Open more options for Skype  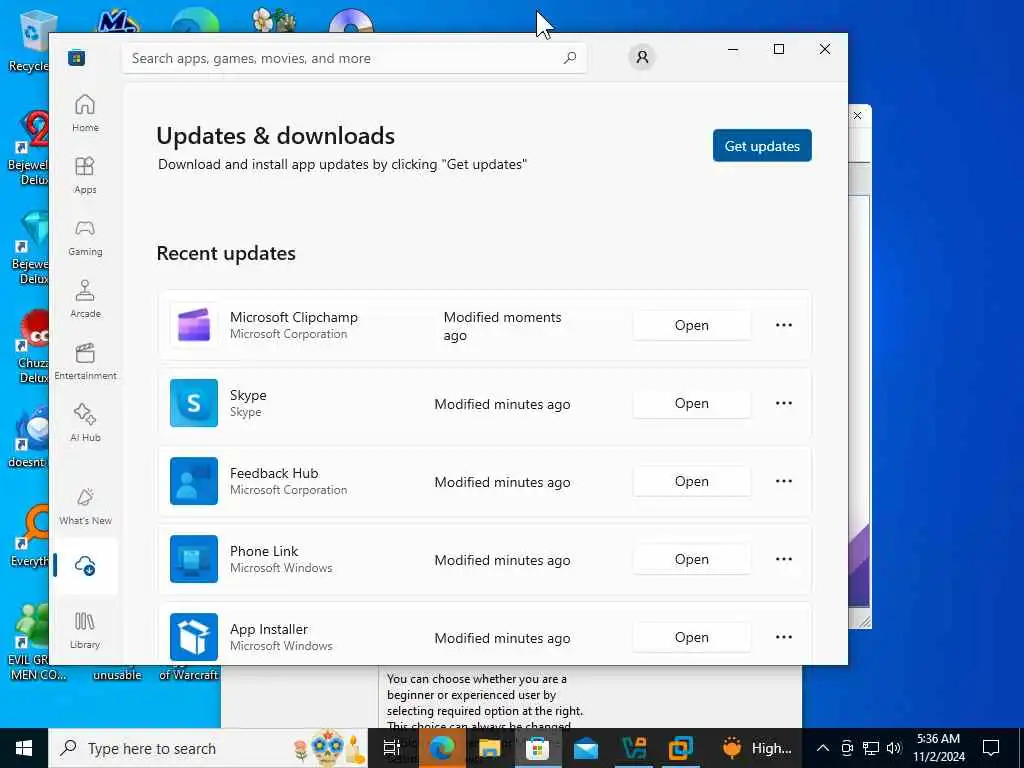[x=784, y=403]
